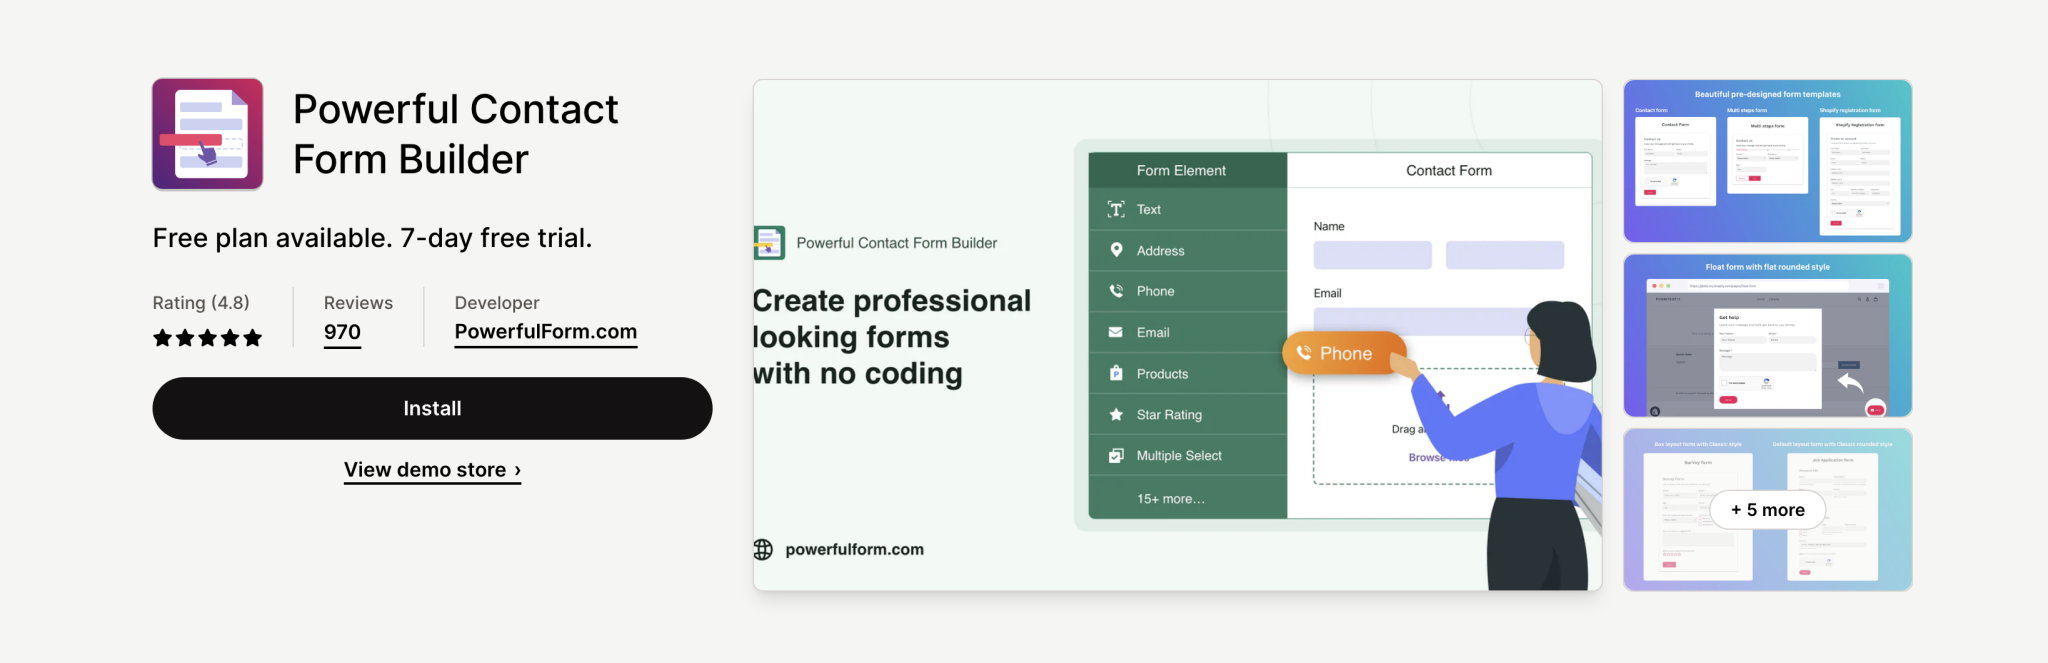Click the Address pin icon

[1116, 250]
